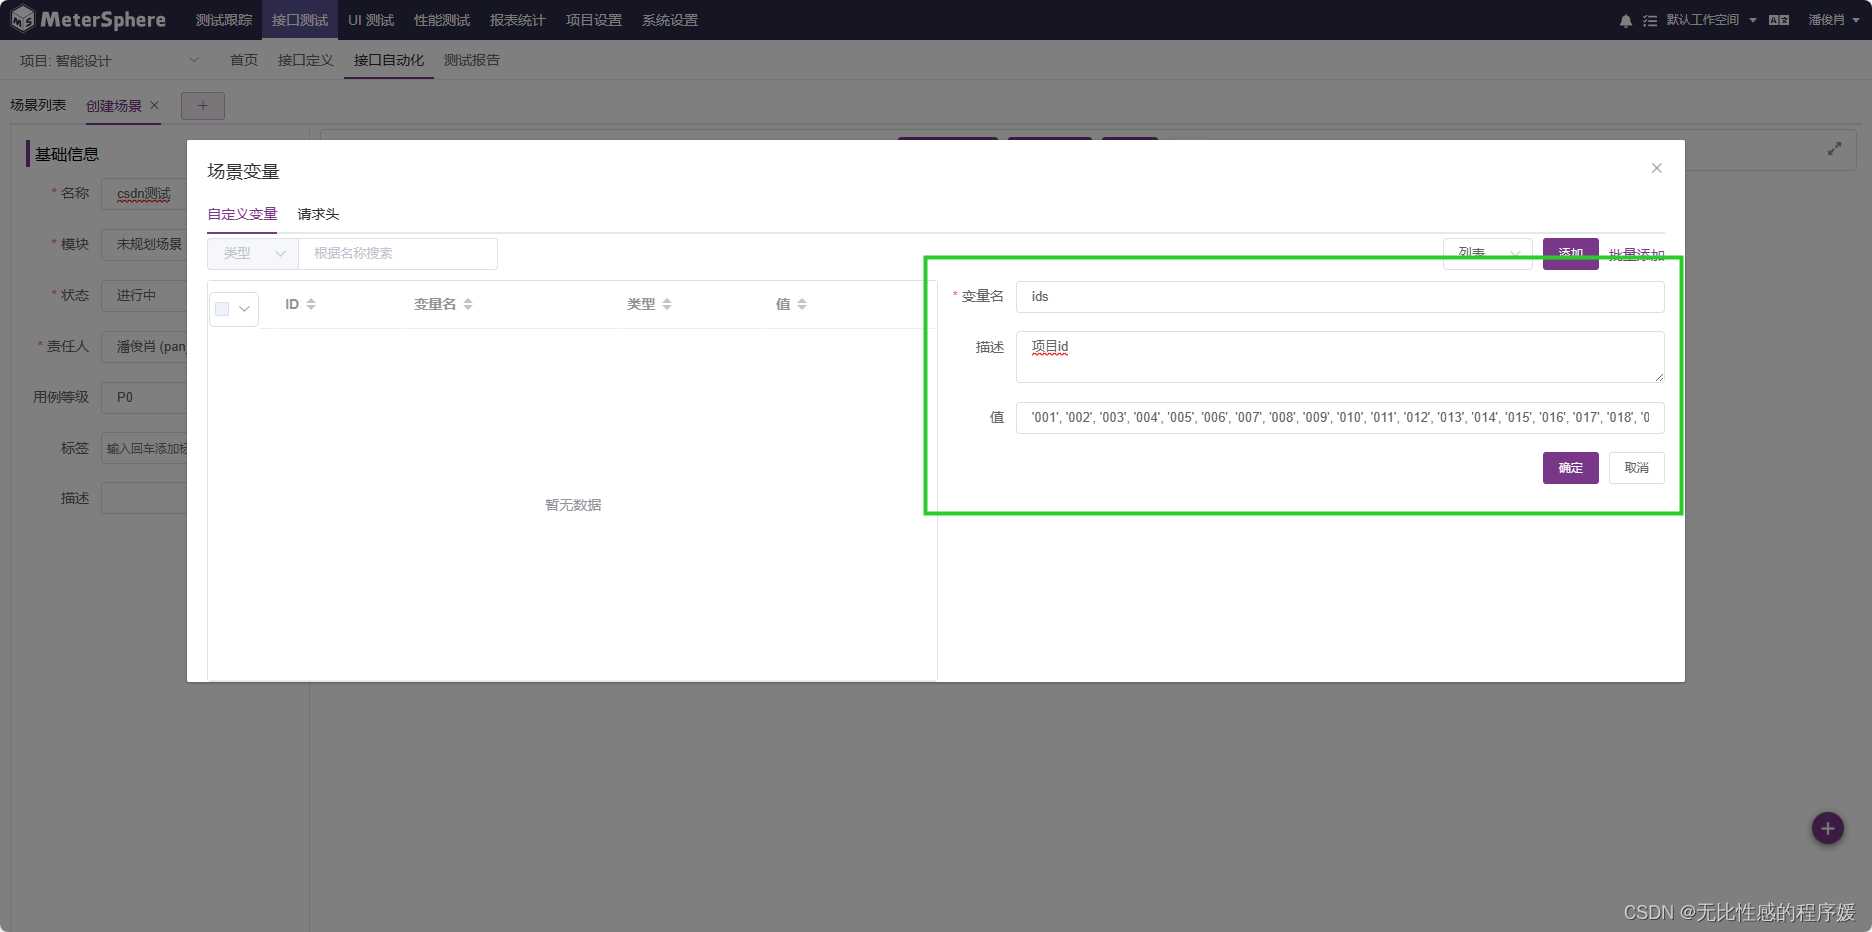1872x932 pixels.
Task: Click the 变量名 input field containing ids
Action: click(1340, 297)
